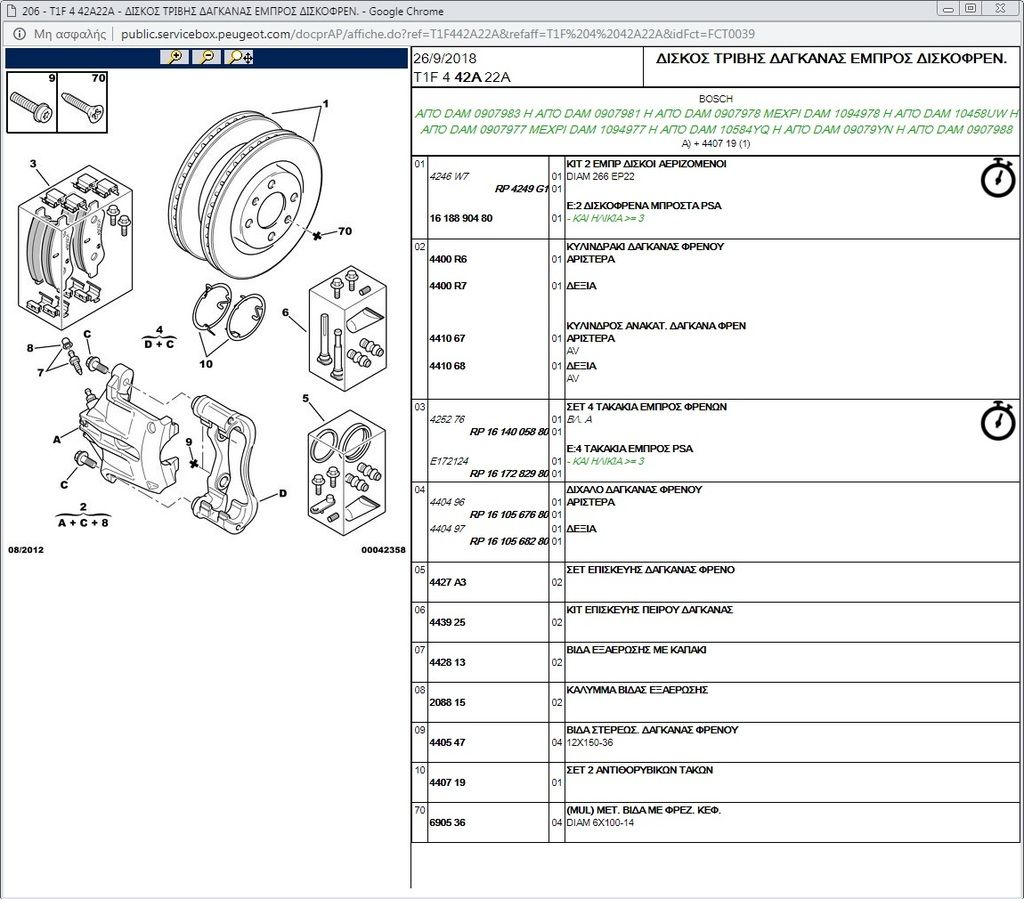Click callout 3 on brake pads box

click(33, 163)
